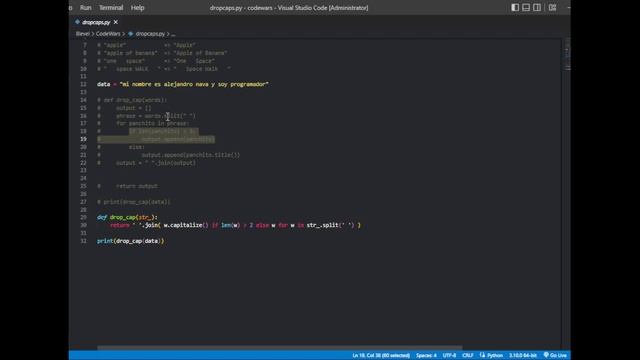
Task: Click the file icon on dropcaps.py tab
Action: tap(78, 22)
